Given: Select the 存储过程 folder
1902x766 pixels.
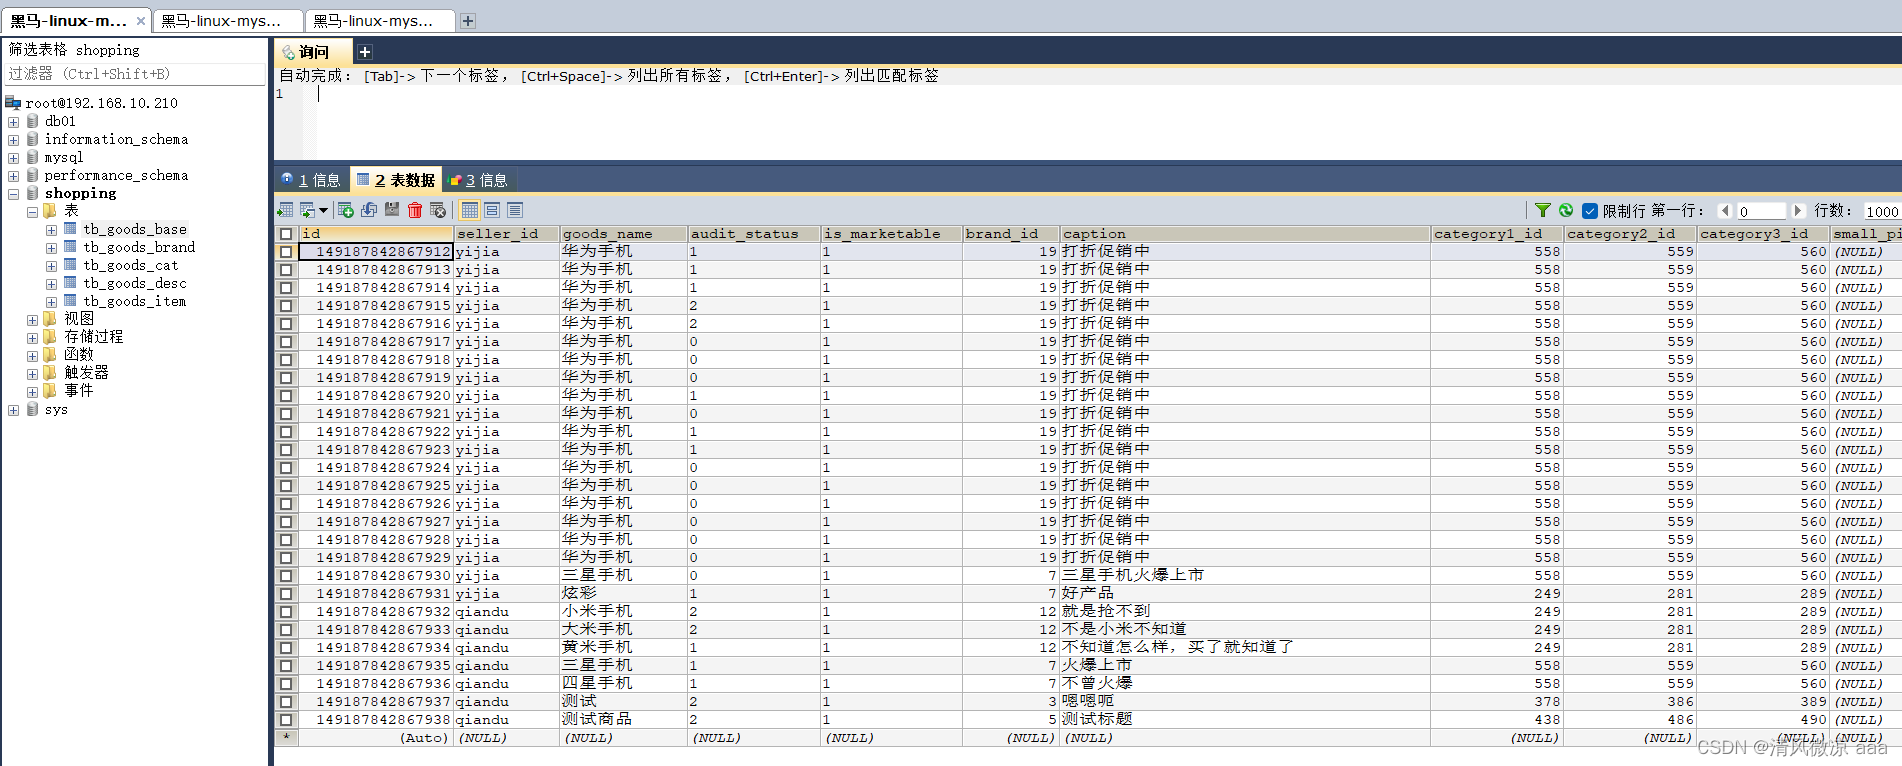Looking at the screenshot, I should point(94,337).
